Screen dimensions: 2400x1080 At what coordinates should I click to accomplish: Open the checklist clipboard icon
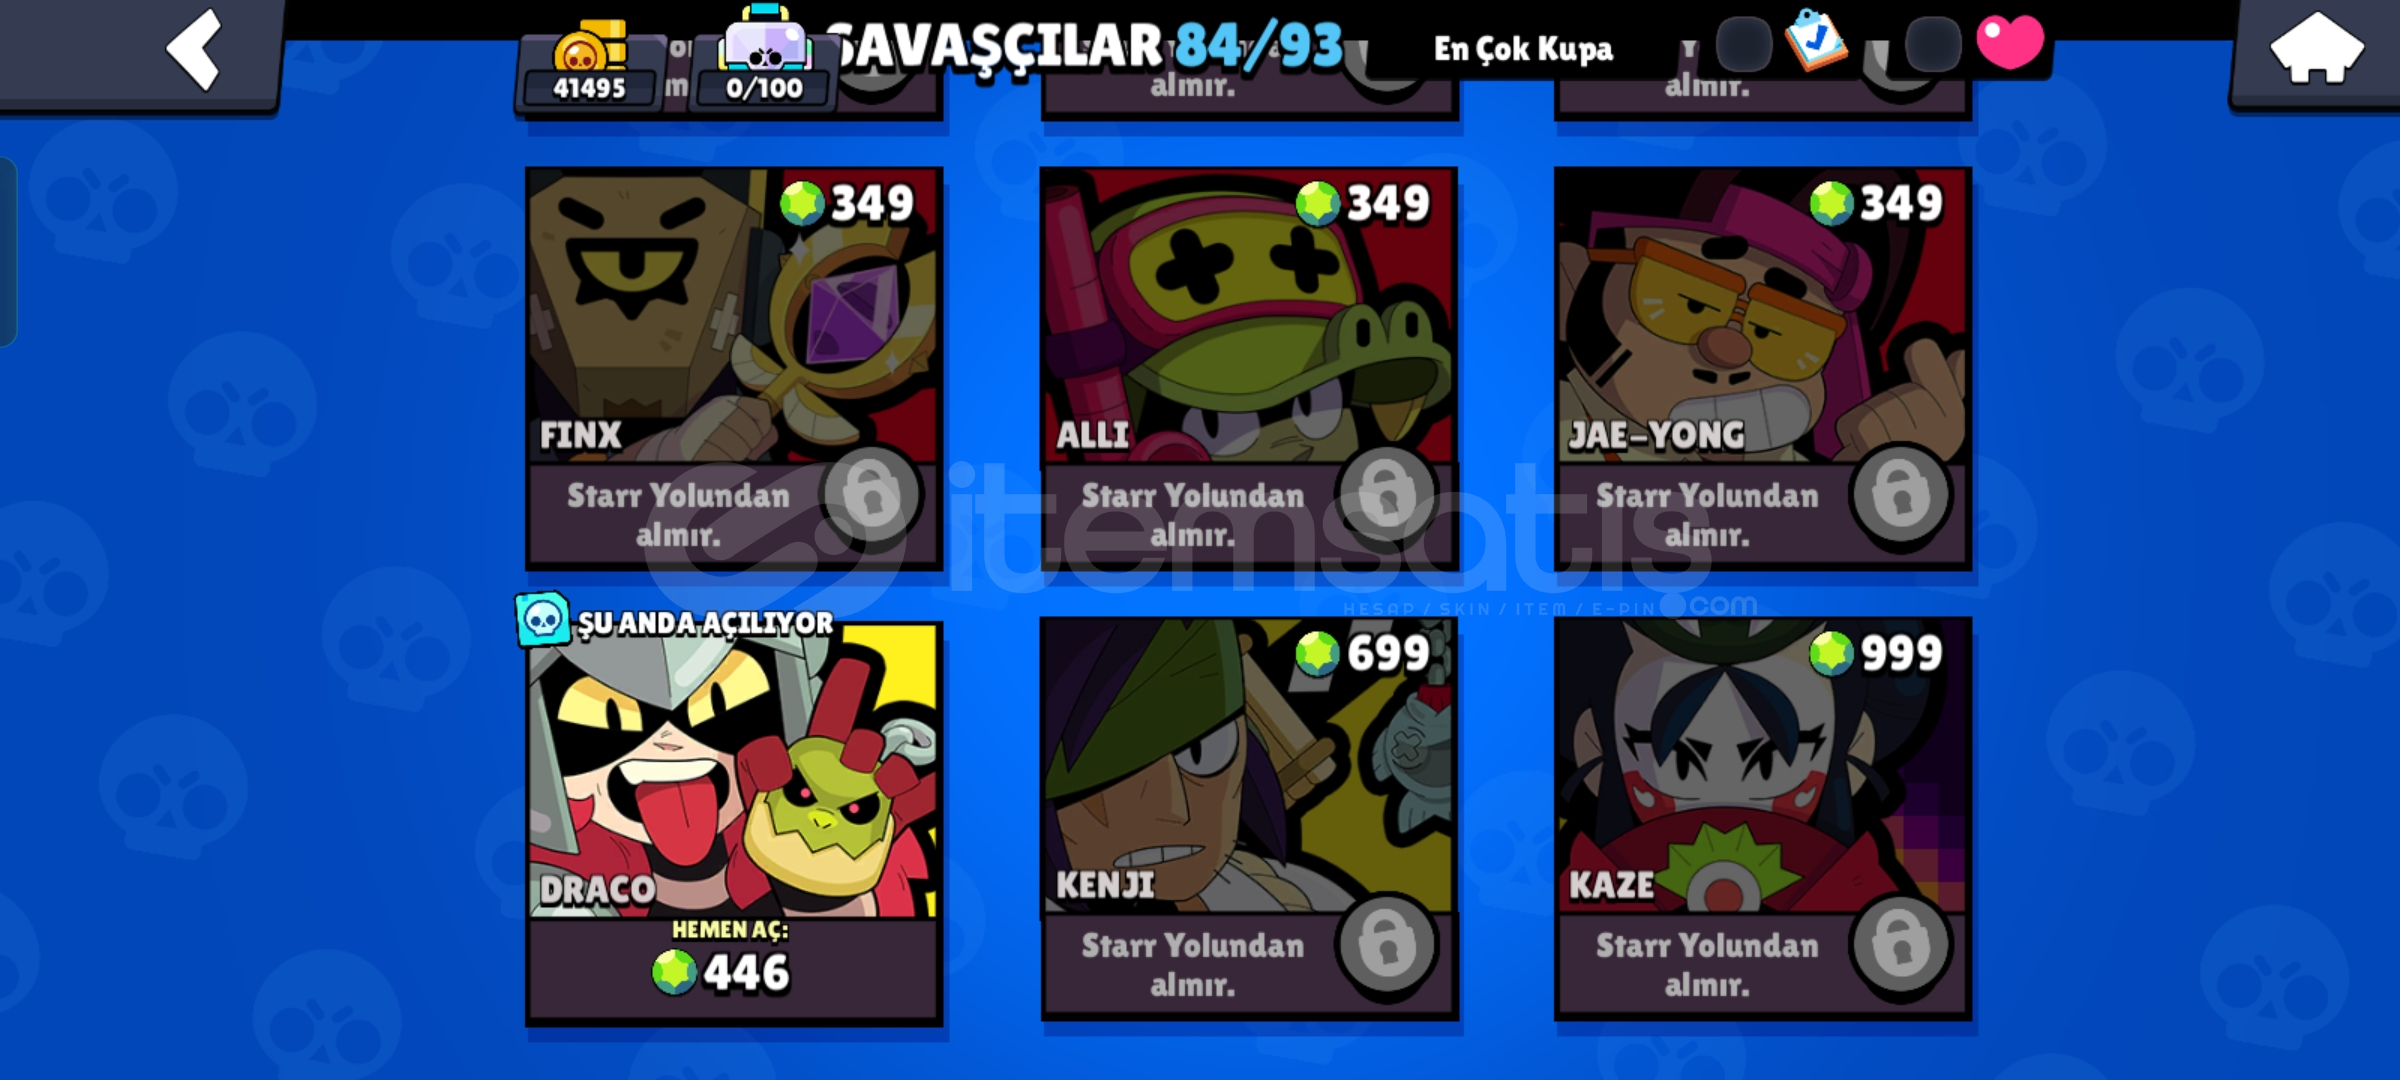(x=1816, y=40)
